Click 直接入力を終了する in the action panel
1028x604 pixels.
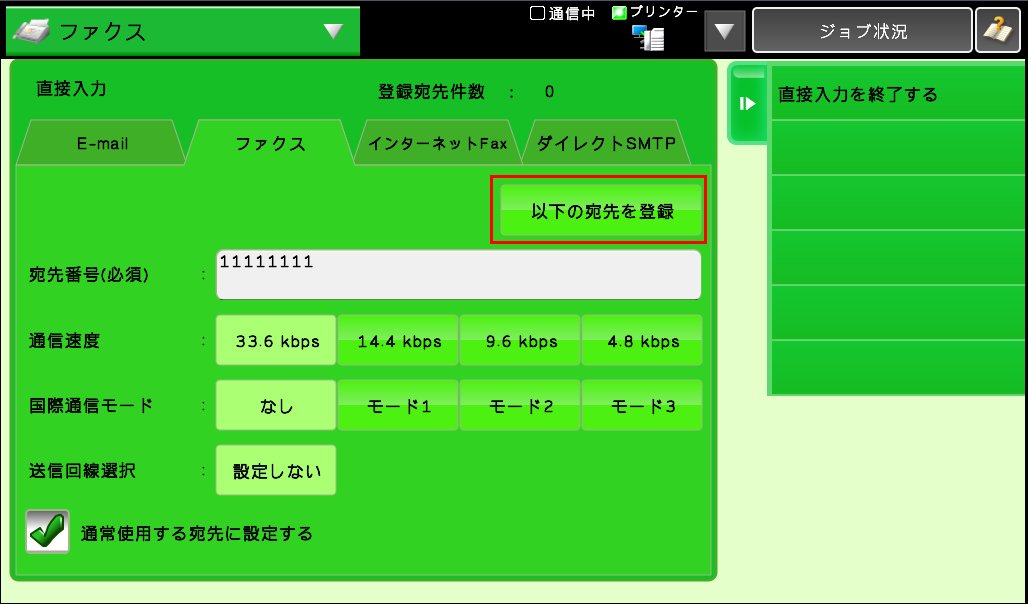pyautogui.click(x=897, y=95)
